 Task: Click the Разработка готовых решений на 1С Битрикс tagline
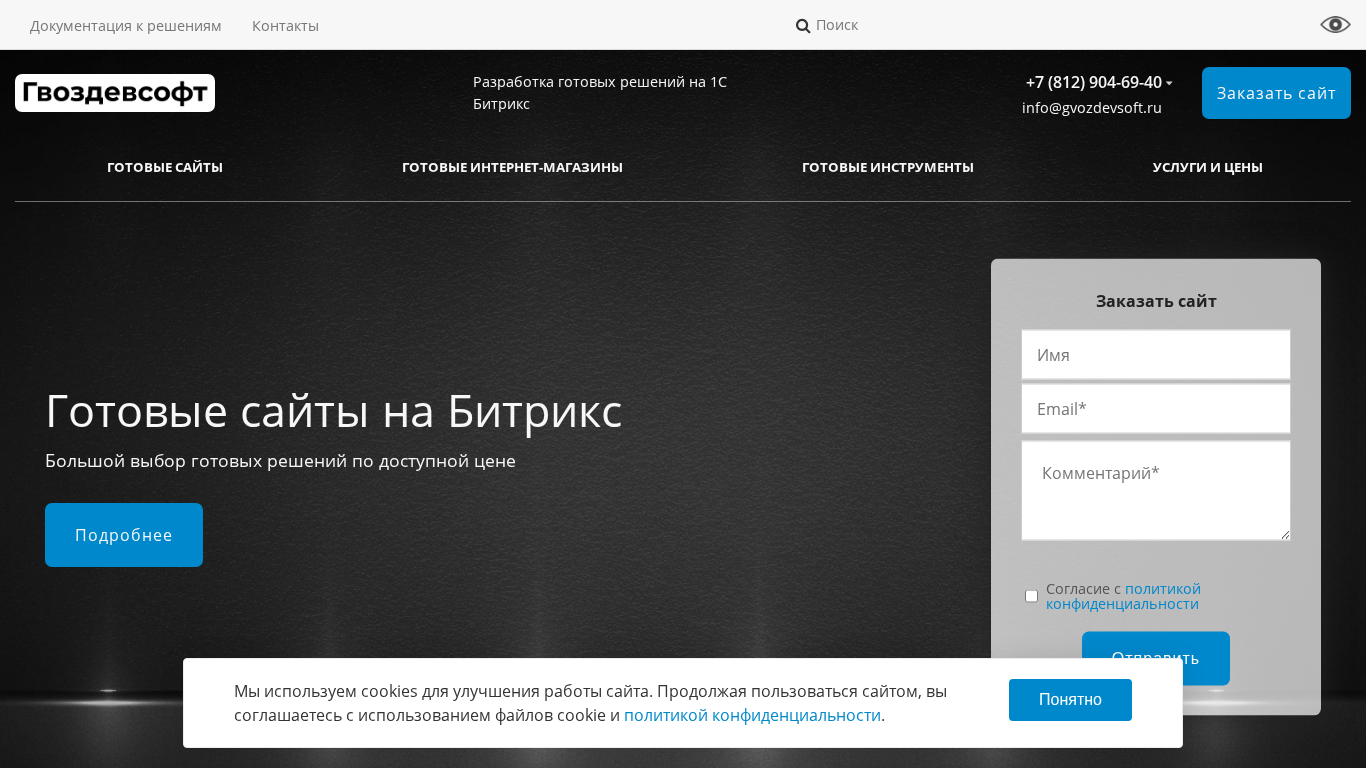pos(600,93)
